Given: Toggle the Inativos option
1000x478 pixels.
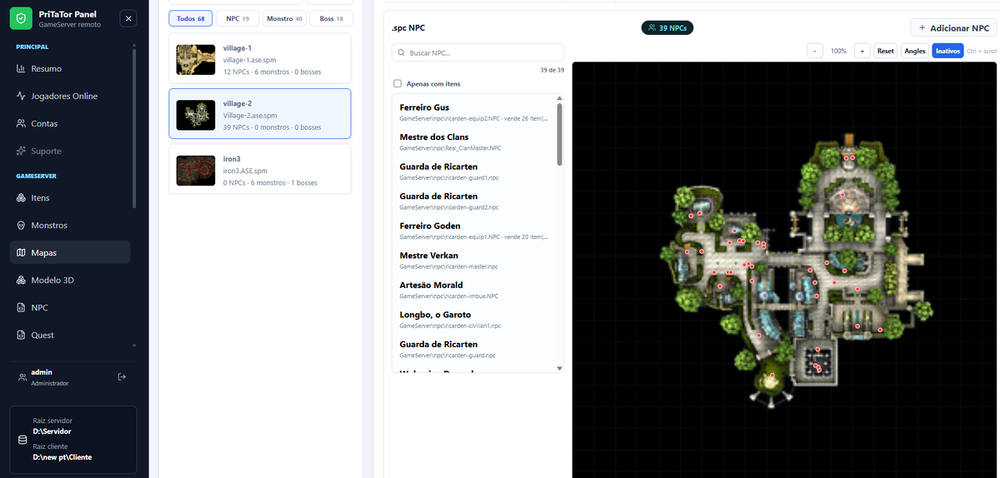Looking at the screenshot, I should [948, 51].
